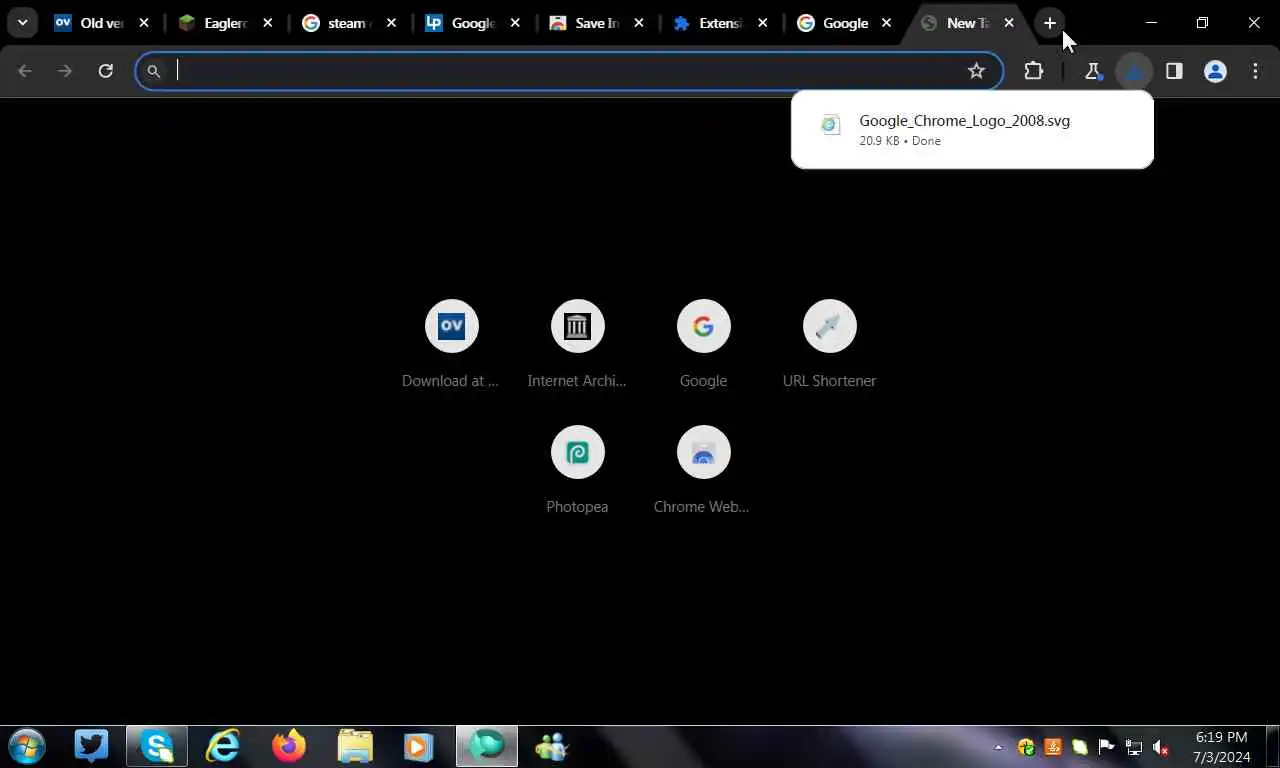This screenshot has height=768, width=1280.
Task: Open the Internet Archive shortcut
Action: tap(577, 345)
